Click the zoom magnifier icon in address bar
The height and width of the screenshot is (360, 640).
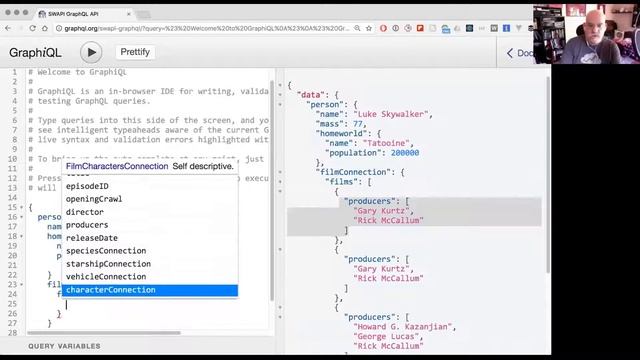[357, 28]
